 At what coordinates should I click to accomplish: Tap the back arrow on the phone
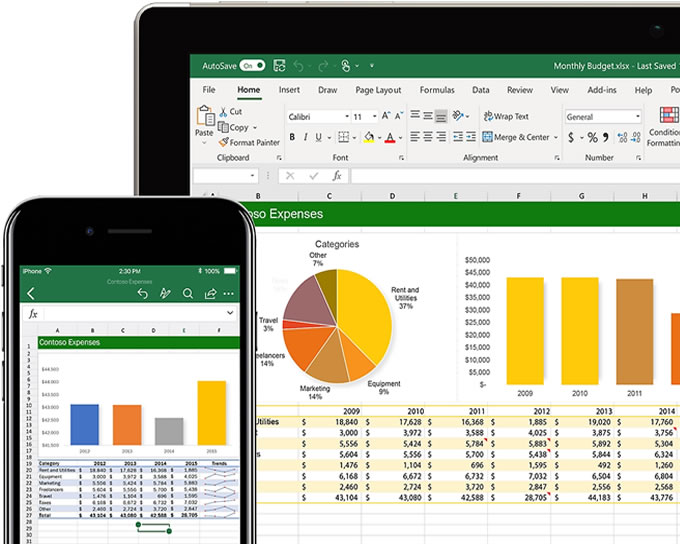(x=31, y=294)
